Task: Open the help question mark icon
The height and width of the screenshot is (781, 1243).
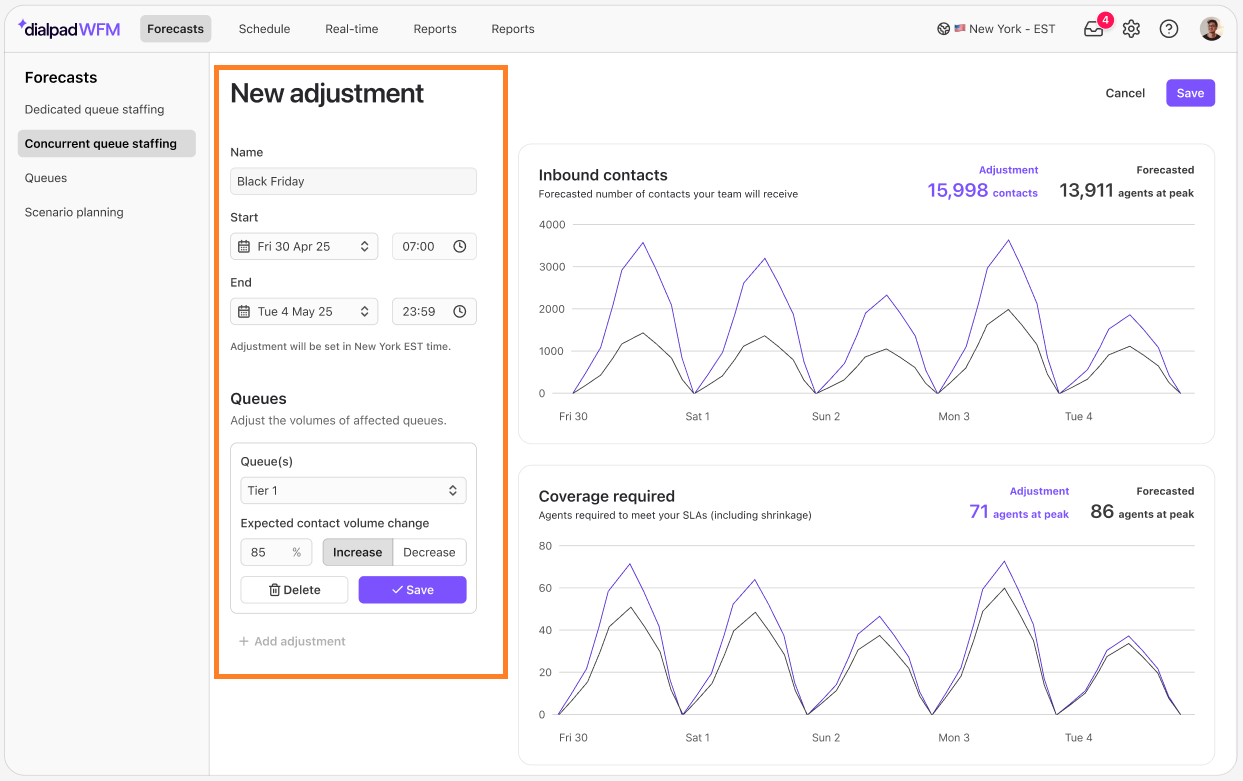Action: point(1168,29)
